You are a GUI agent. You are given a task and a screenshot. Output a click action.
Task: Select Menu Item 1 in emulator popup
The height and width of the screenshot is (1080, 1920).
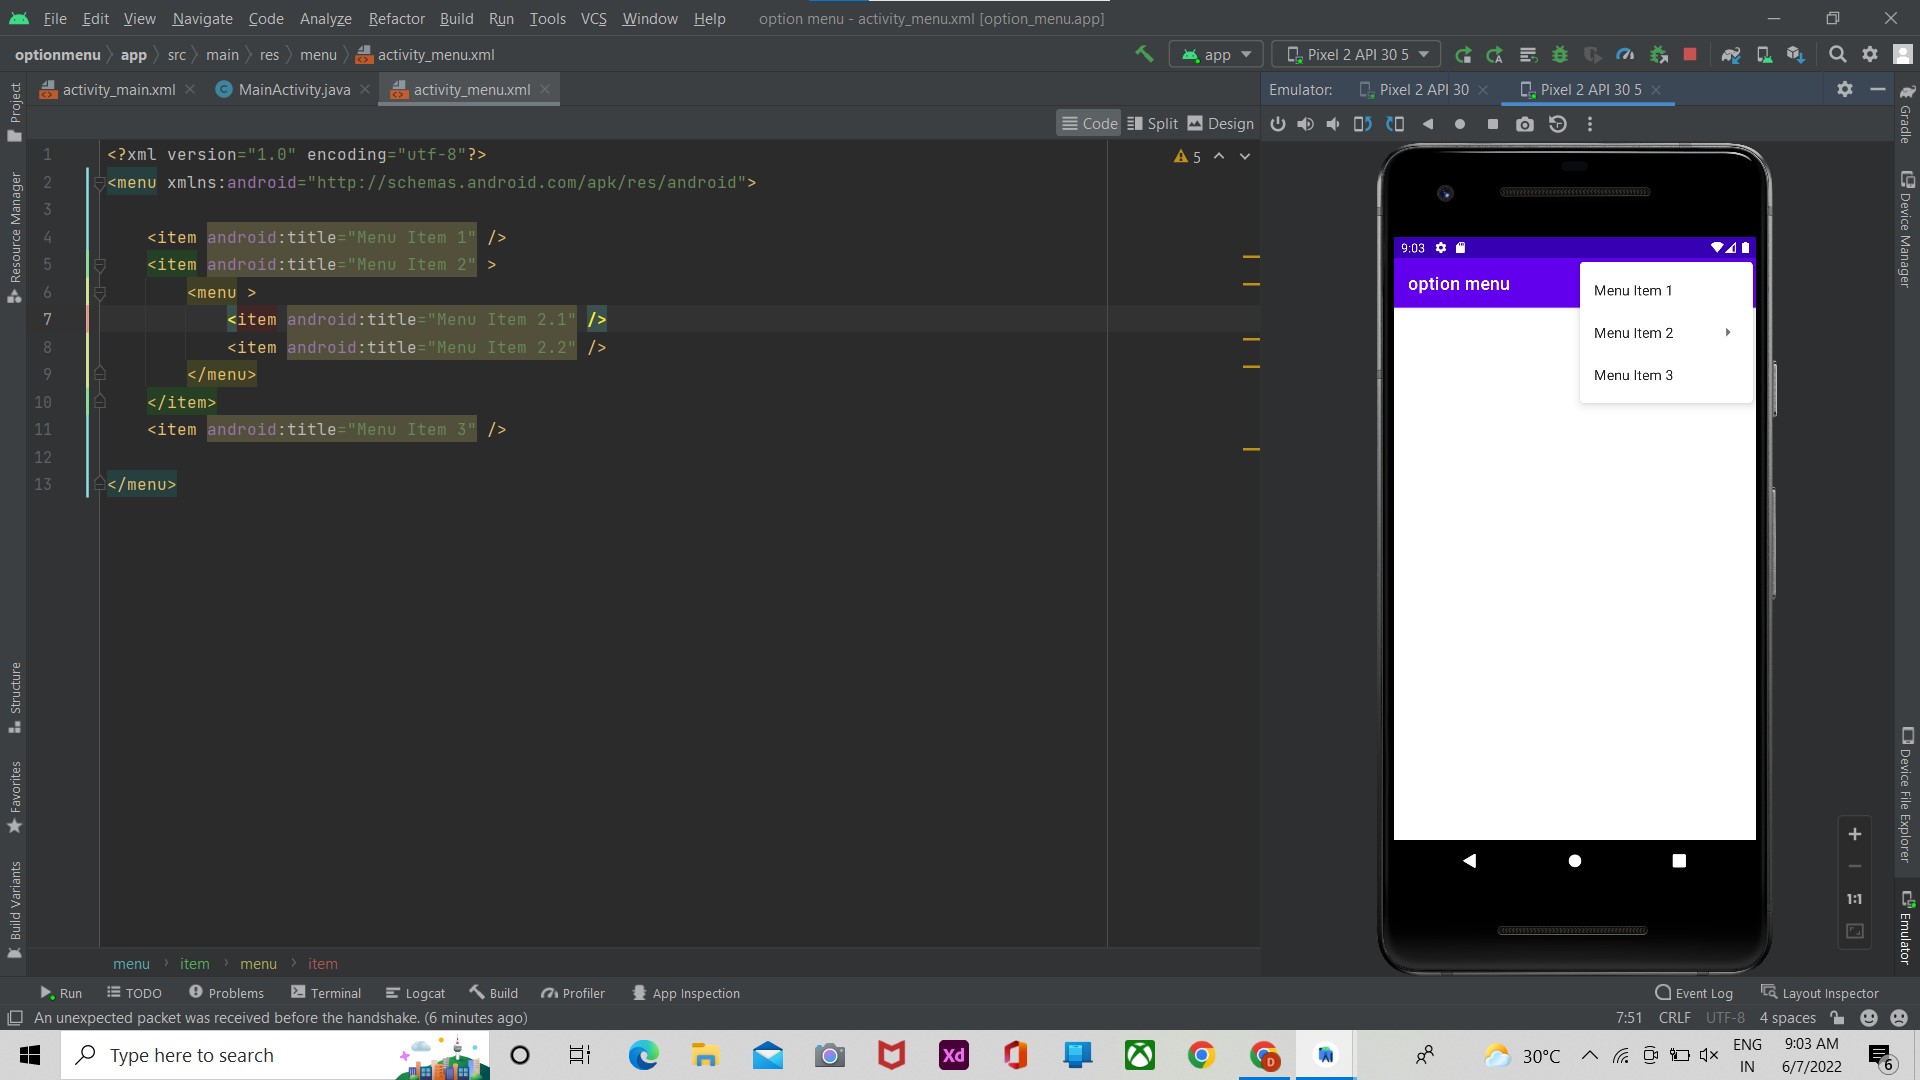tap(1665, 290)
